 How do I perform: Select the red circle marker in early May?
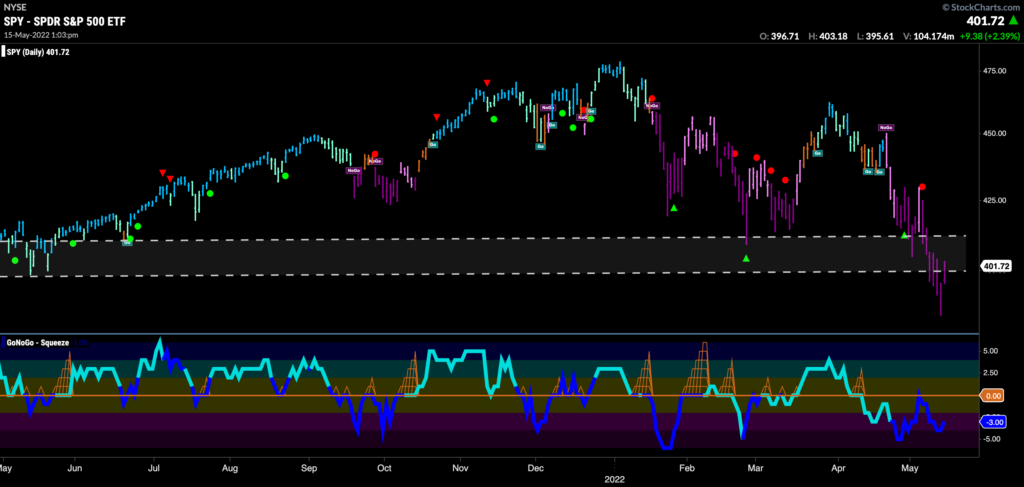921,187
